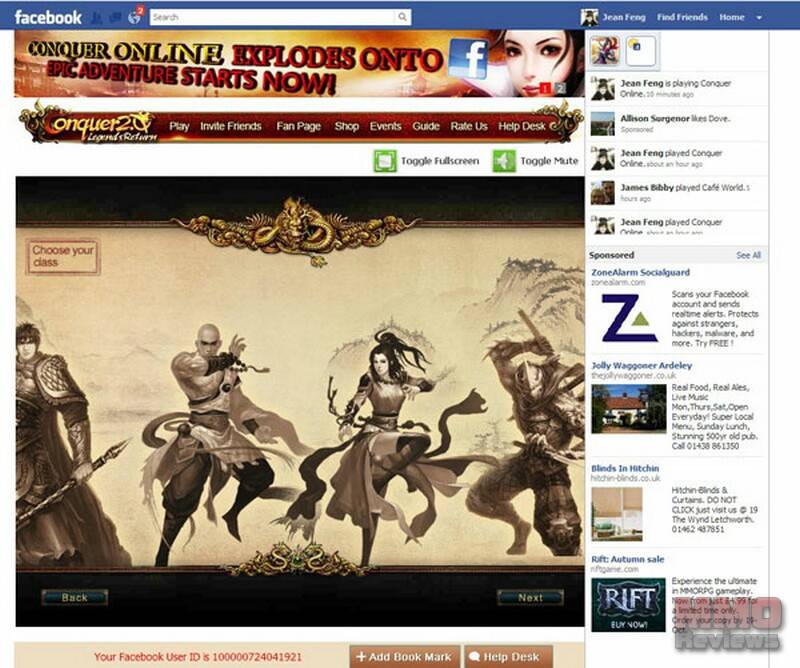Select banner slide 2 indicator

tap(560, 88)
